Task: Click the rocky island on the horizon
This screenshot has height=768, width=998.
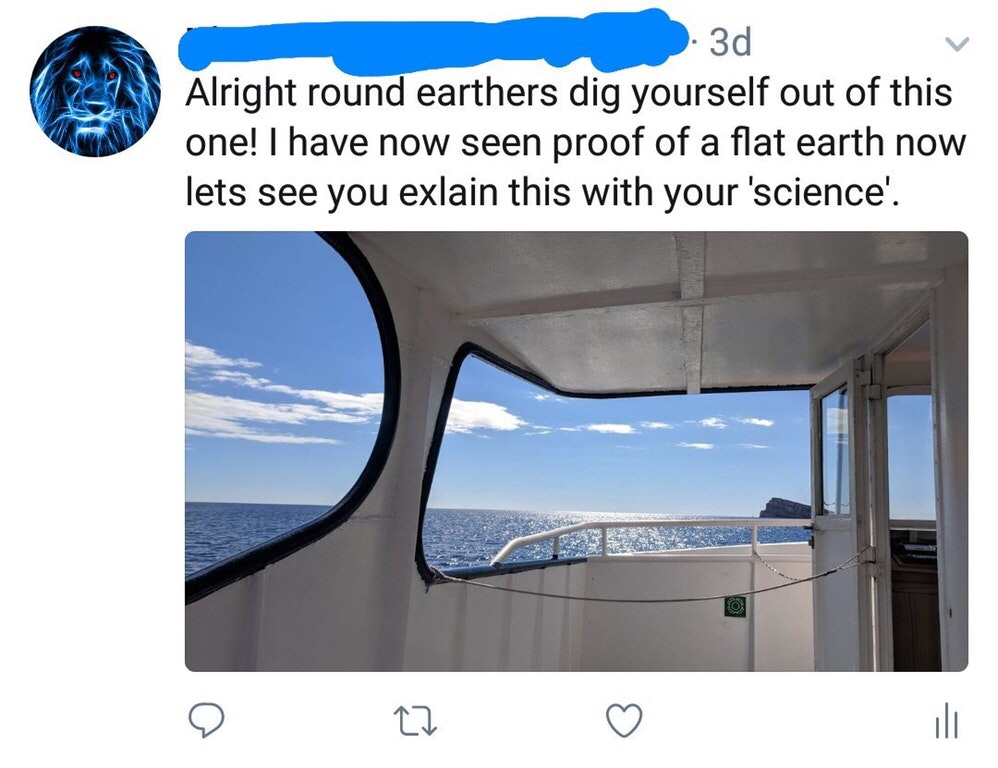Action: (785, 508)
